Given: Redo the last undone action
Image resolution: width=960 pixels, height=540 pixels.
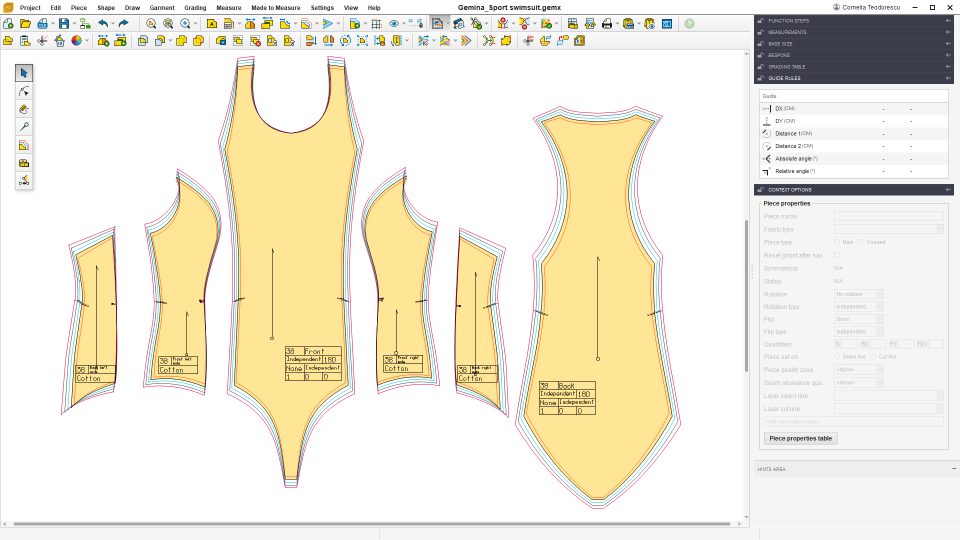Looking at the screenshot, I should (x=123, y=24).
